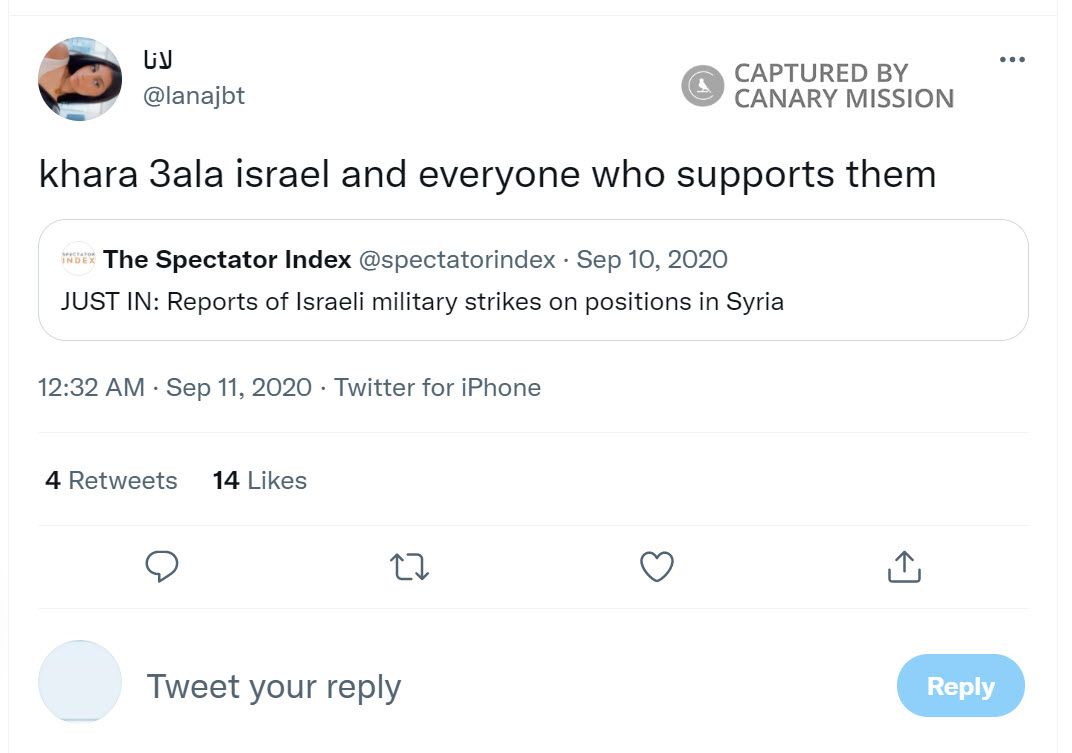The width and height of the screenshot is (1072, 753).
Task: Open The Spectator Index account name
Action: click(227, 260)
